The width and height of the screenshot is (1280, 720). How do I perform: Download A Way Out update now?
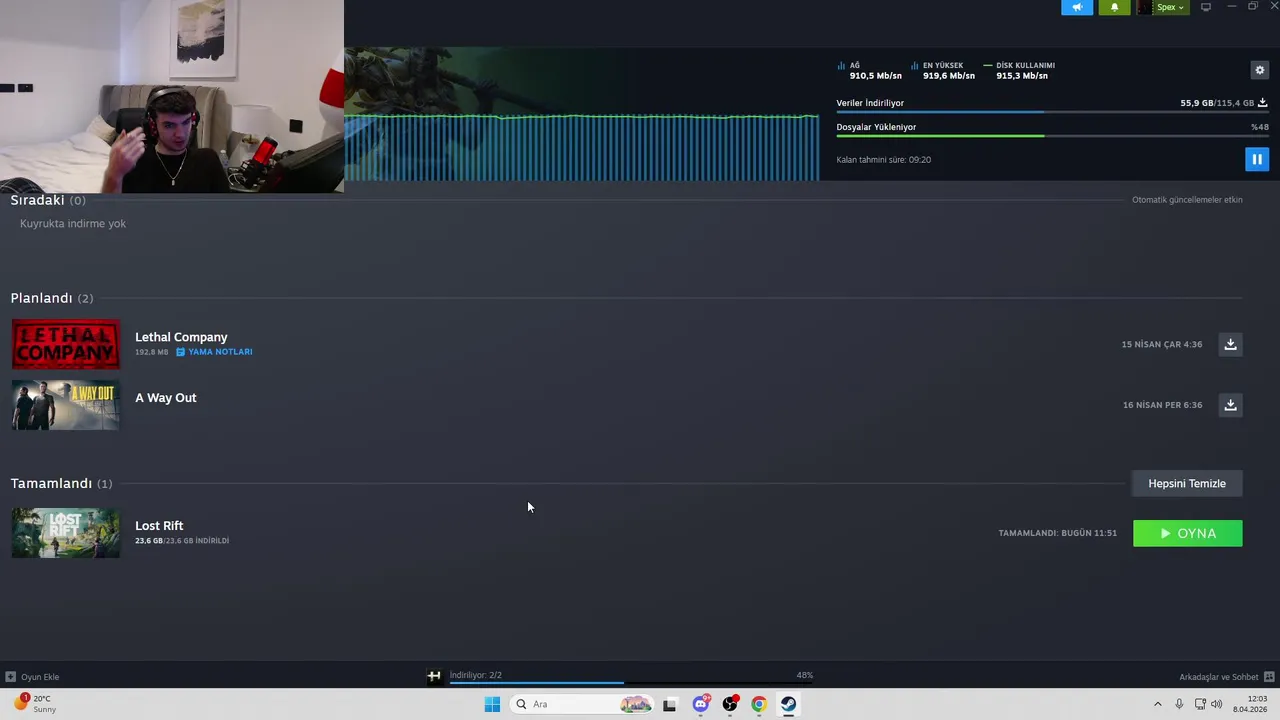[1230, 405]
